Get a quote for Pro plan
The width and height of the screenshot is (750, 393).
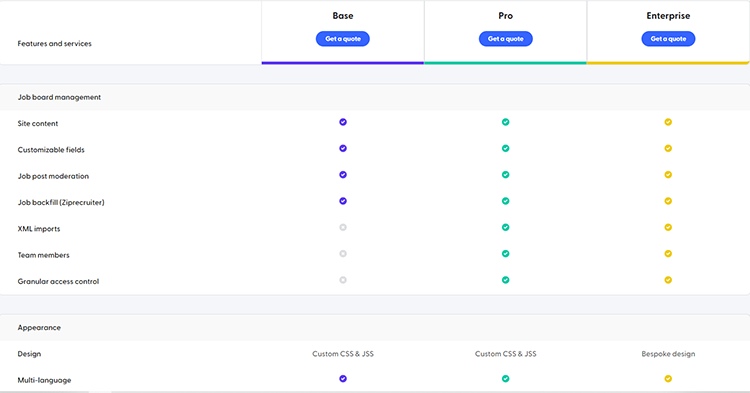point(506,39)
